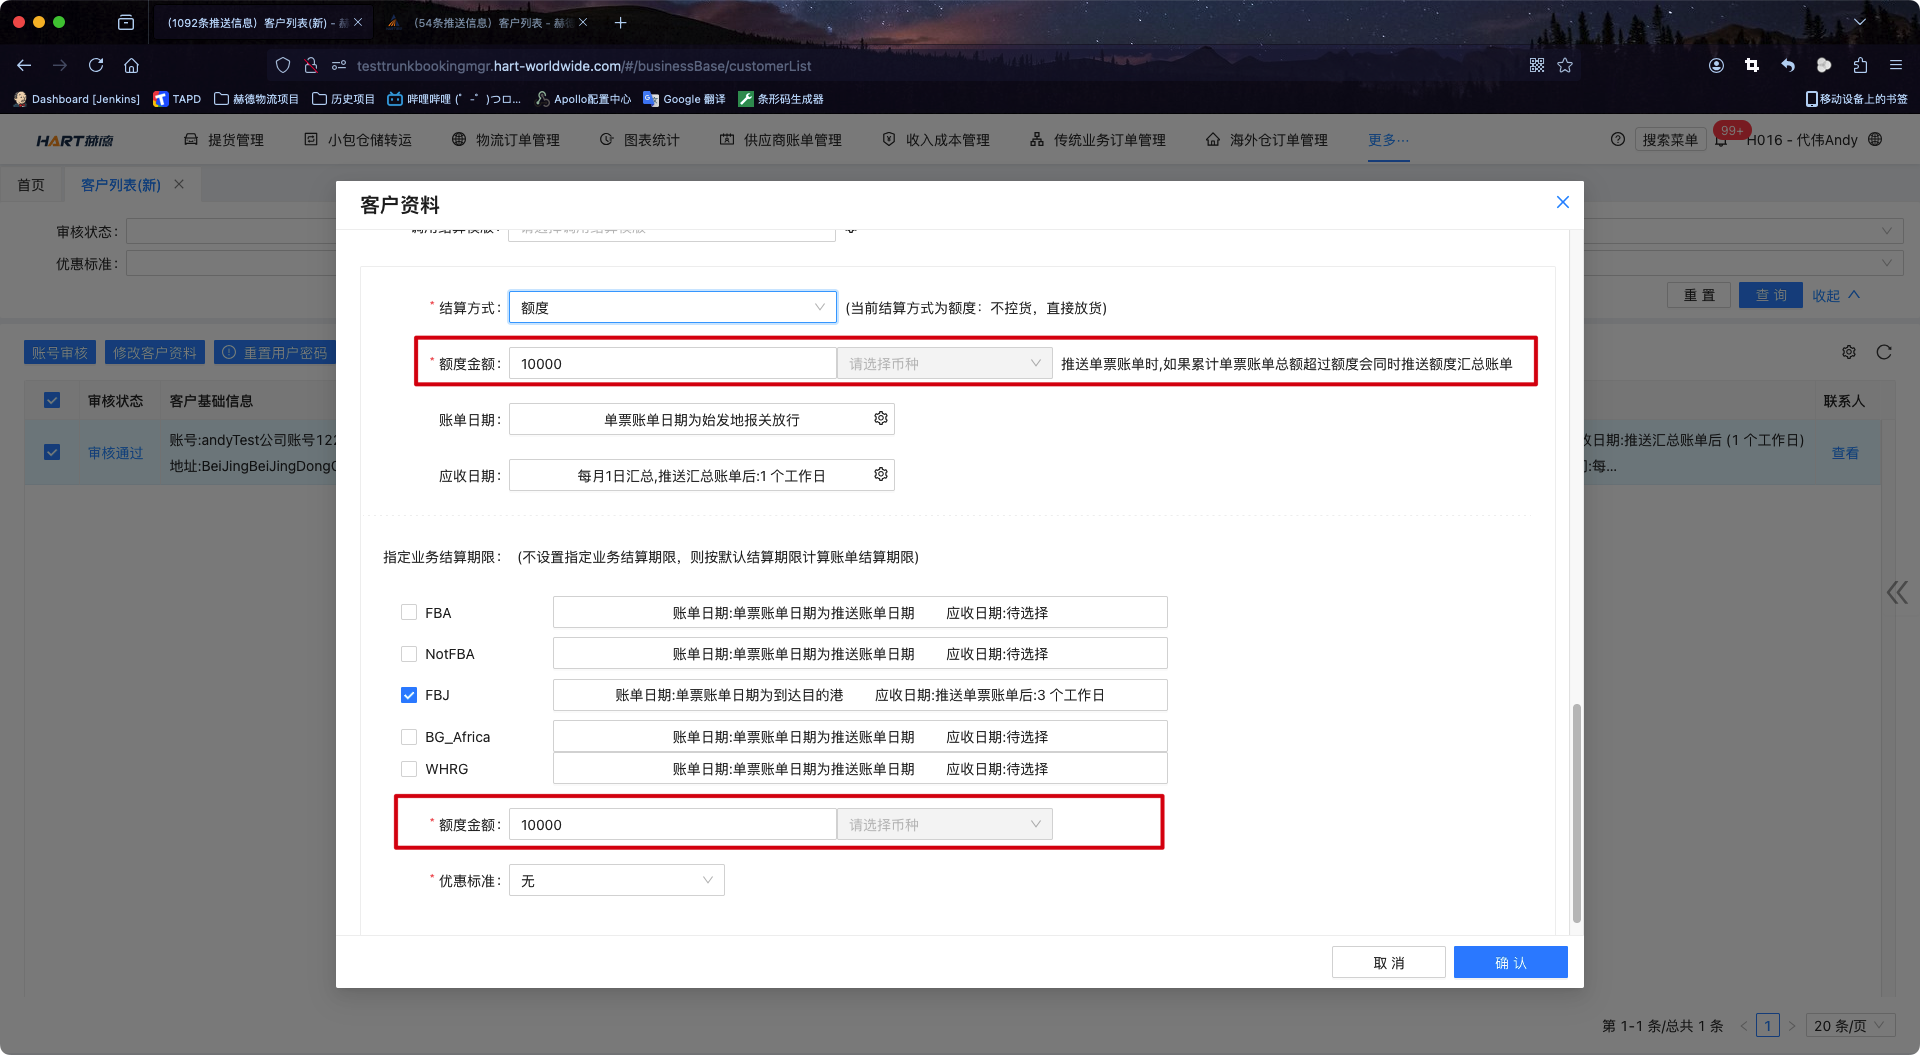The height and width of the screenshot is (1055, 1920).
Task: Close the 客户资料 dialog with X
Action: click(1562, 202)
